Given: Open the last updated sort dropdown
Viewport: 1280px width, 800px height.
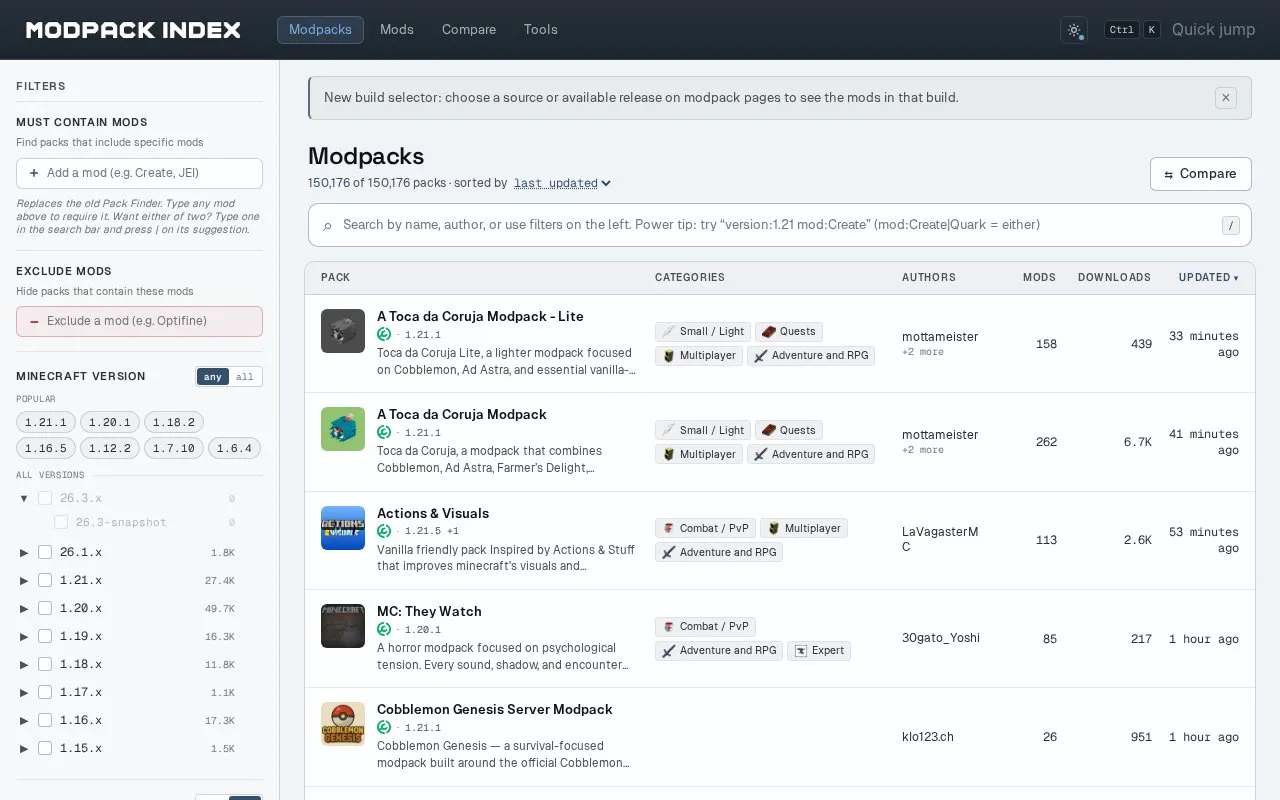Looking at the screenshot, I should (562, 183).
